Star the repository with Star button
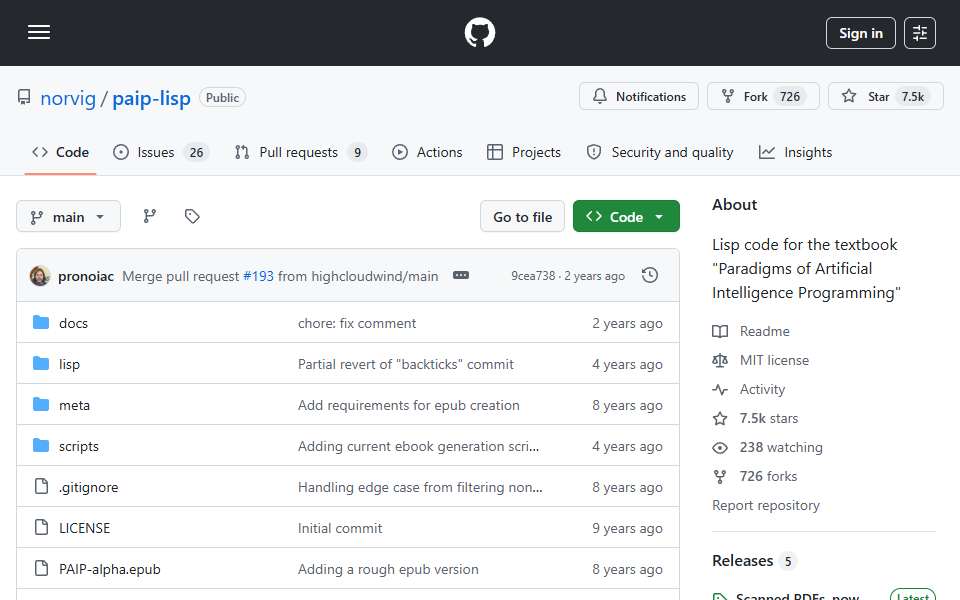This screenshot has width=960, height=600. [x=885, y=97]
